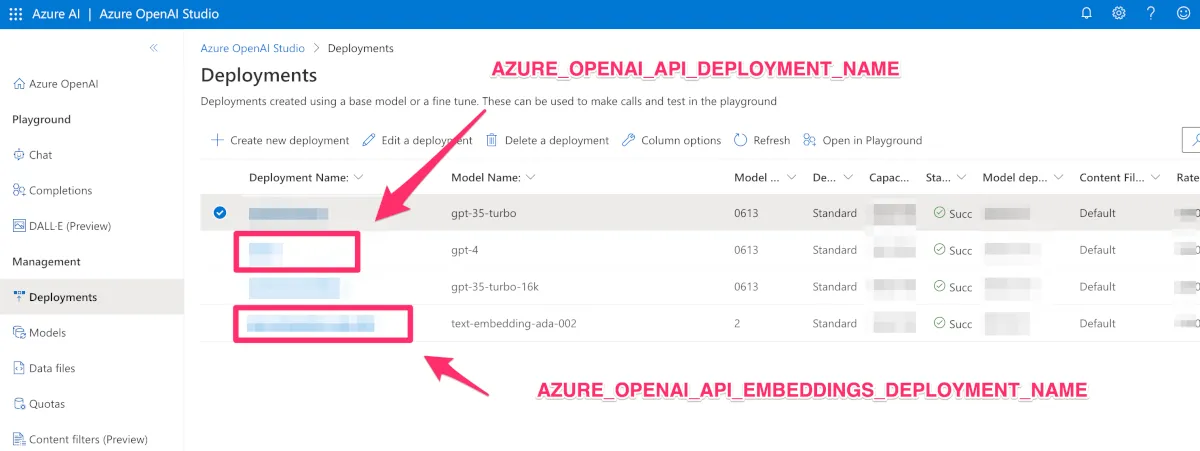Image resolution: width=1200 pixels, height=451 pixels.
Task: Open Model version column dropdown chevron
Action: coord(791,177)
